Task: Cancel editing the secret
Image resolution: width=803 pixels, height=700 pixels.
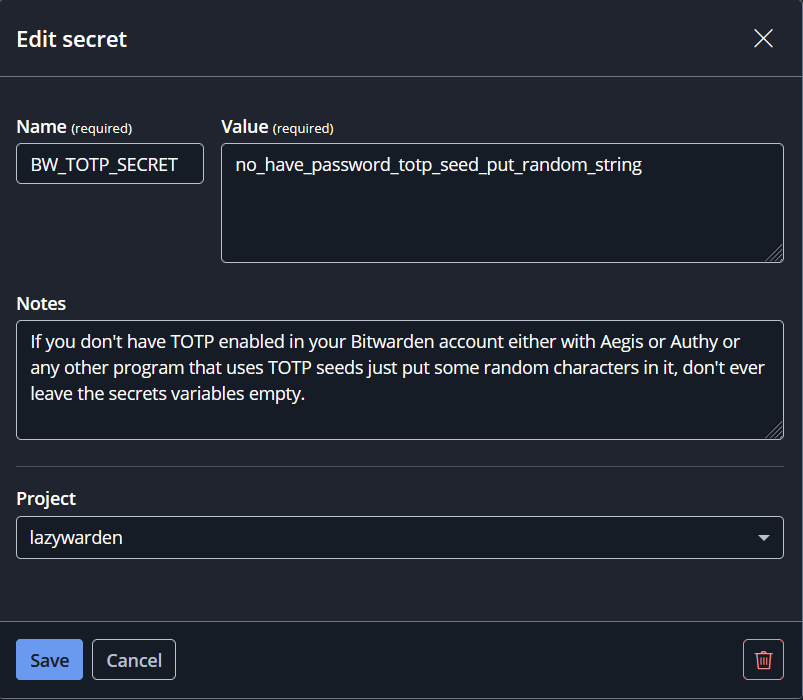Action: (x=134, y=660)
